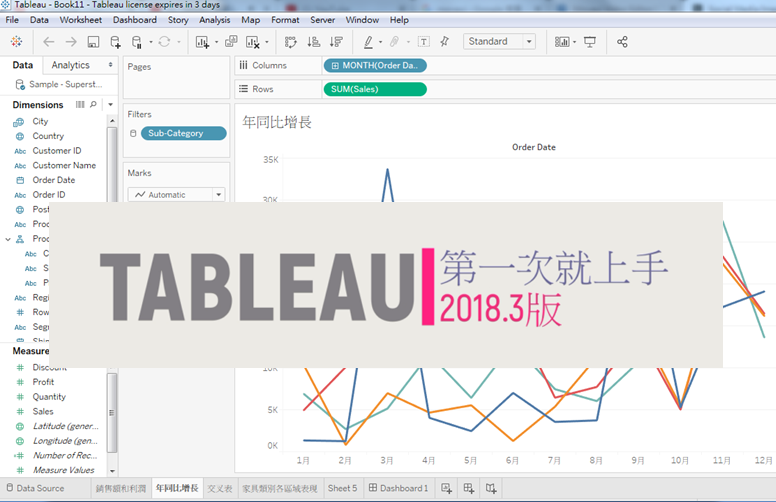Screen dimensions: 776x502
Task: Open the File menu
Action: click(12, 20)
